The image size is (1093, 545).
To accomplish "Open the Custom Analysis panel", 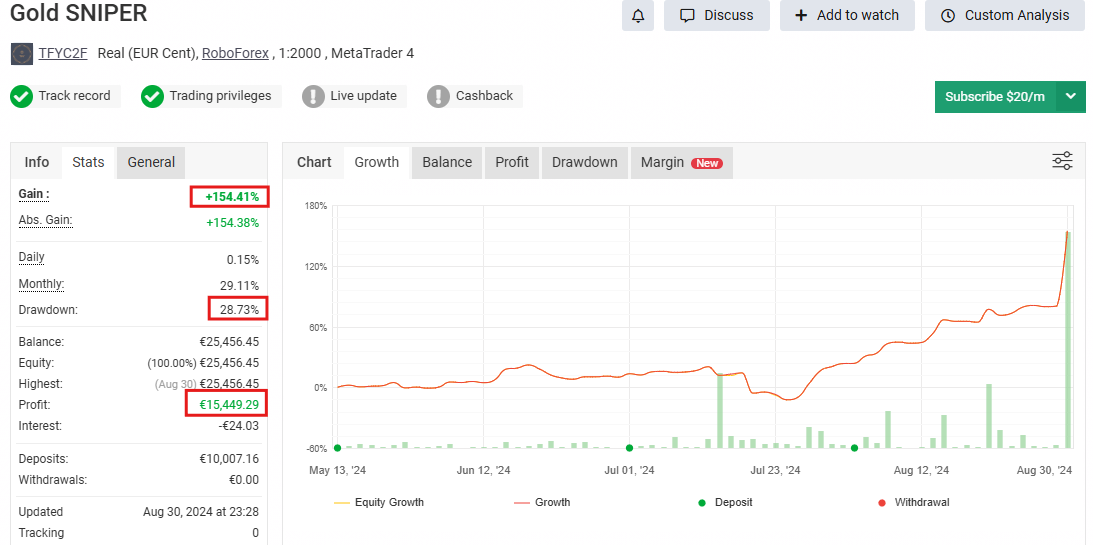I will [x=1004, y=15].
